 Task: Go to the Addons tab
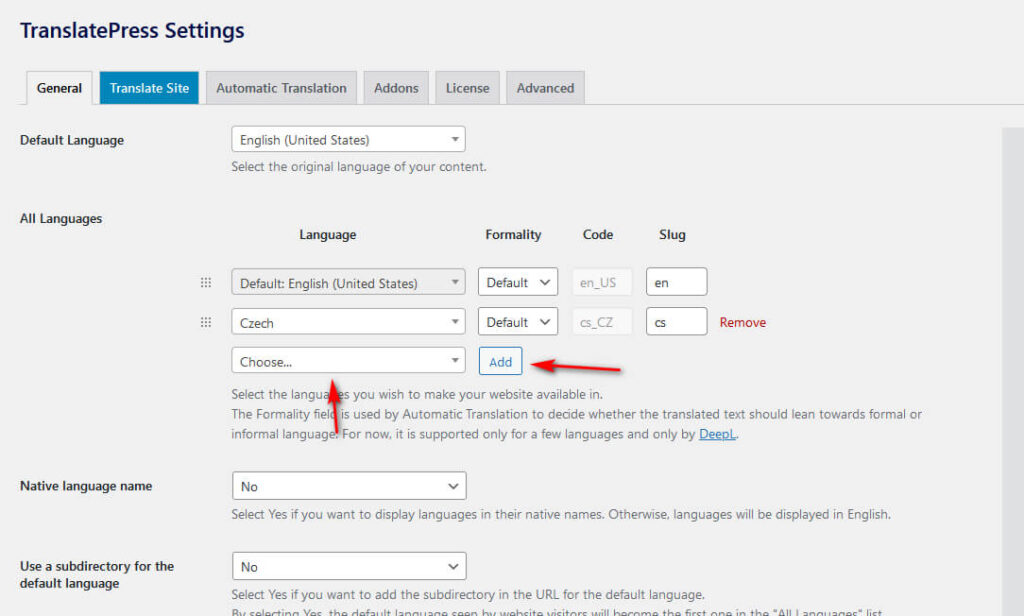pyautogui.click(x=396, y=88)
